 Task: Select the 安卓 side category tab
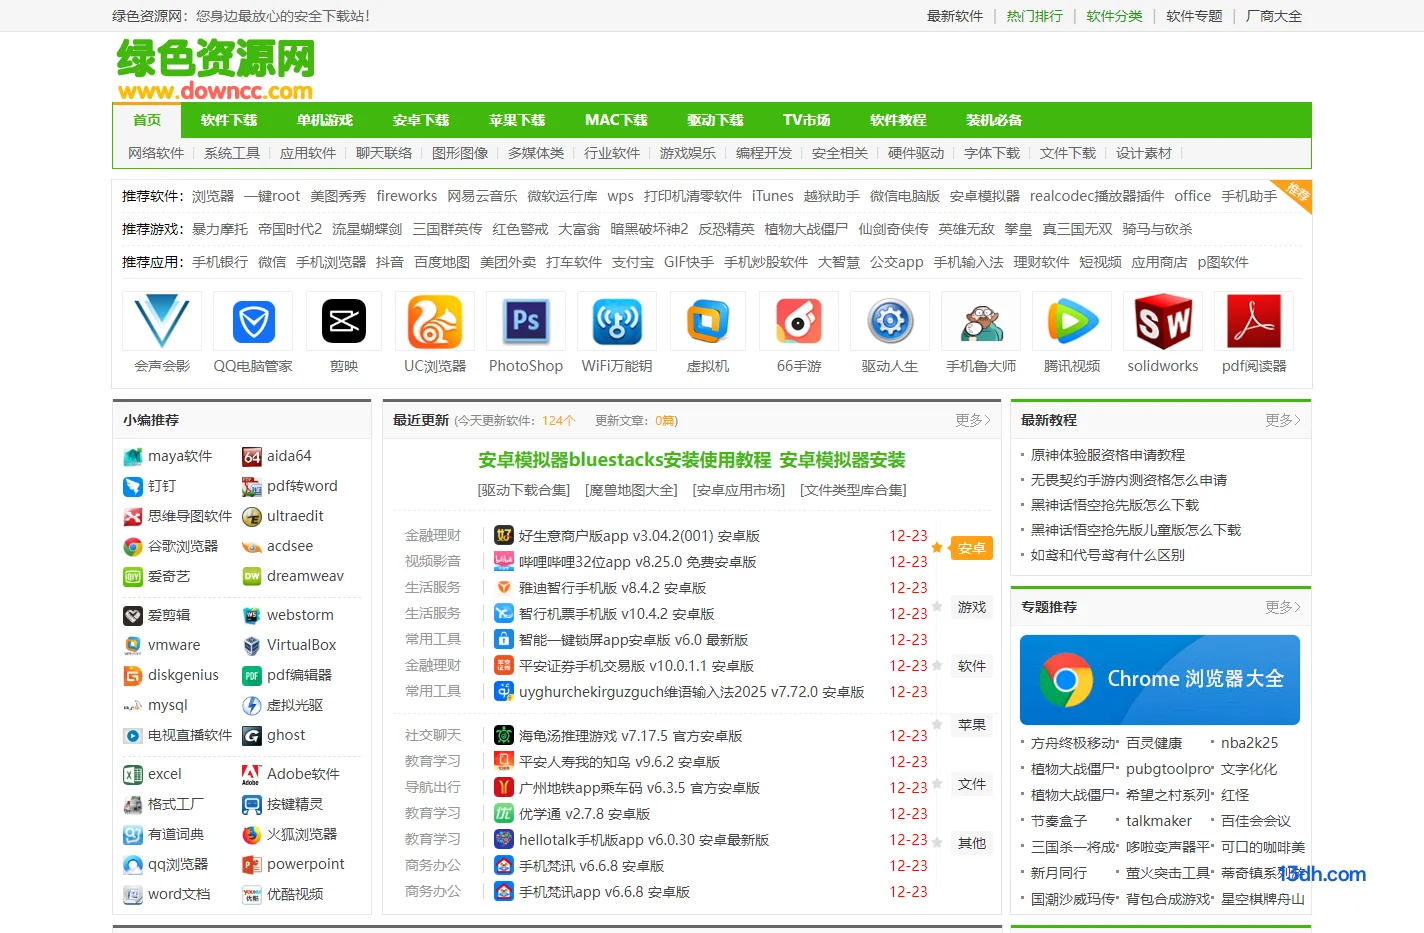click(x=971, y=548)
